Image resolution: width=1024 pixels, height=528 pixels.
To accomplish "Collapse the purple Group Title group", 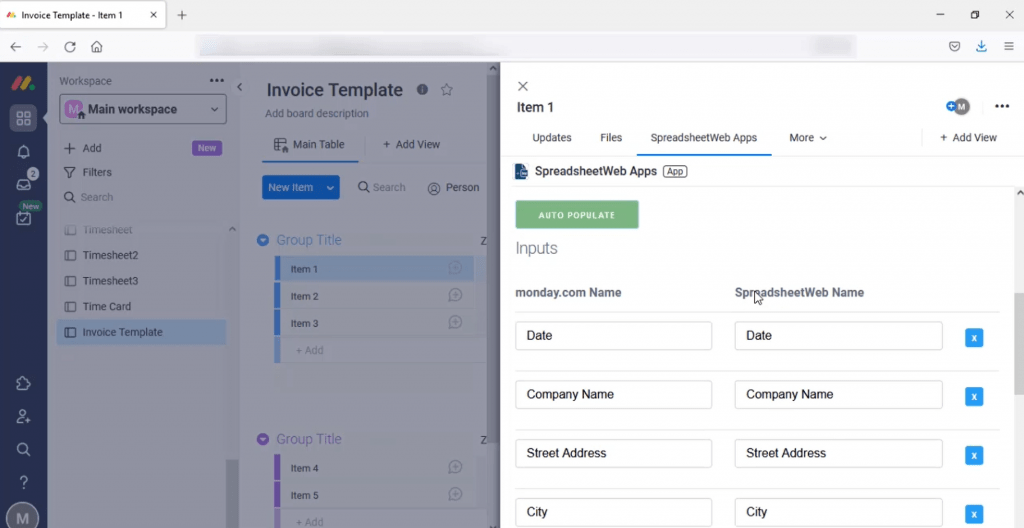I will point(263,439).
